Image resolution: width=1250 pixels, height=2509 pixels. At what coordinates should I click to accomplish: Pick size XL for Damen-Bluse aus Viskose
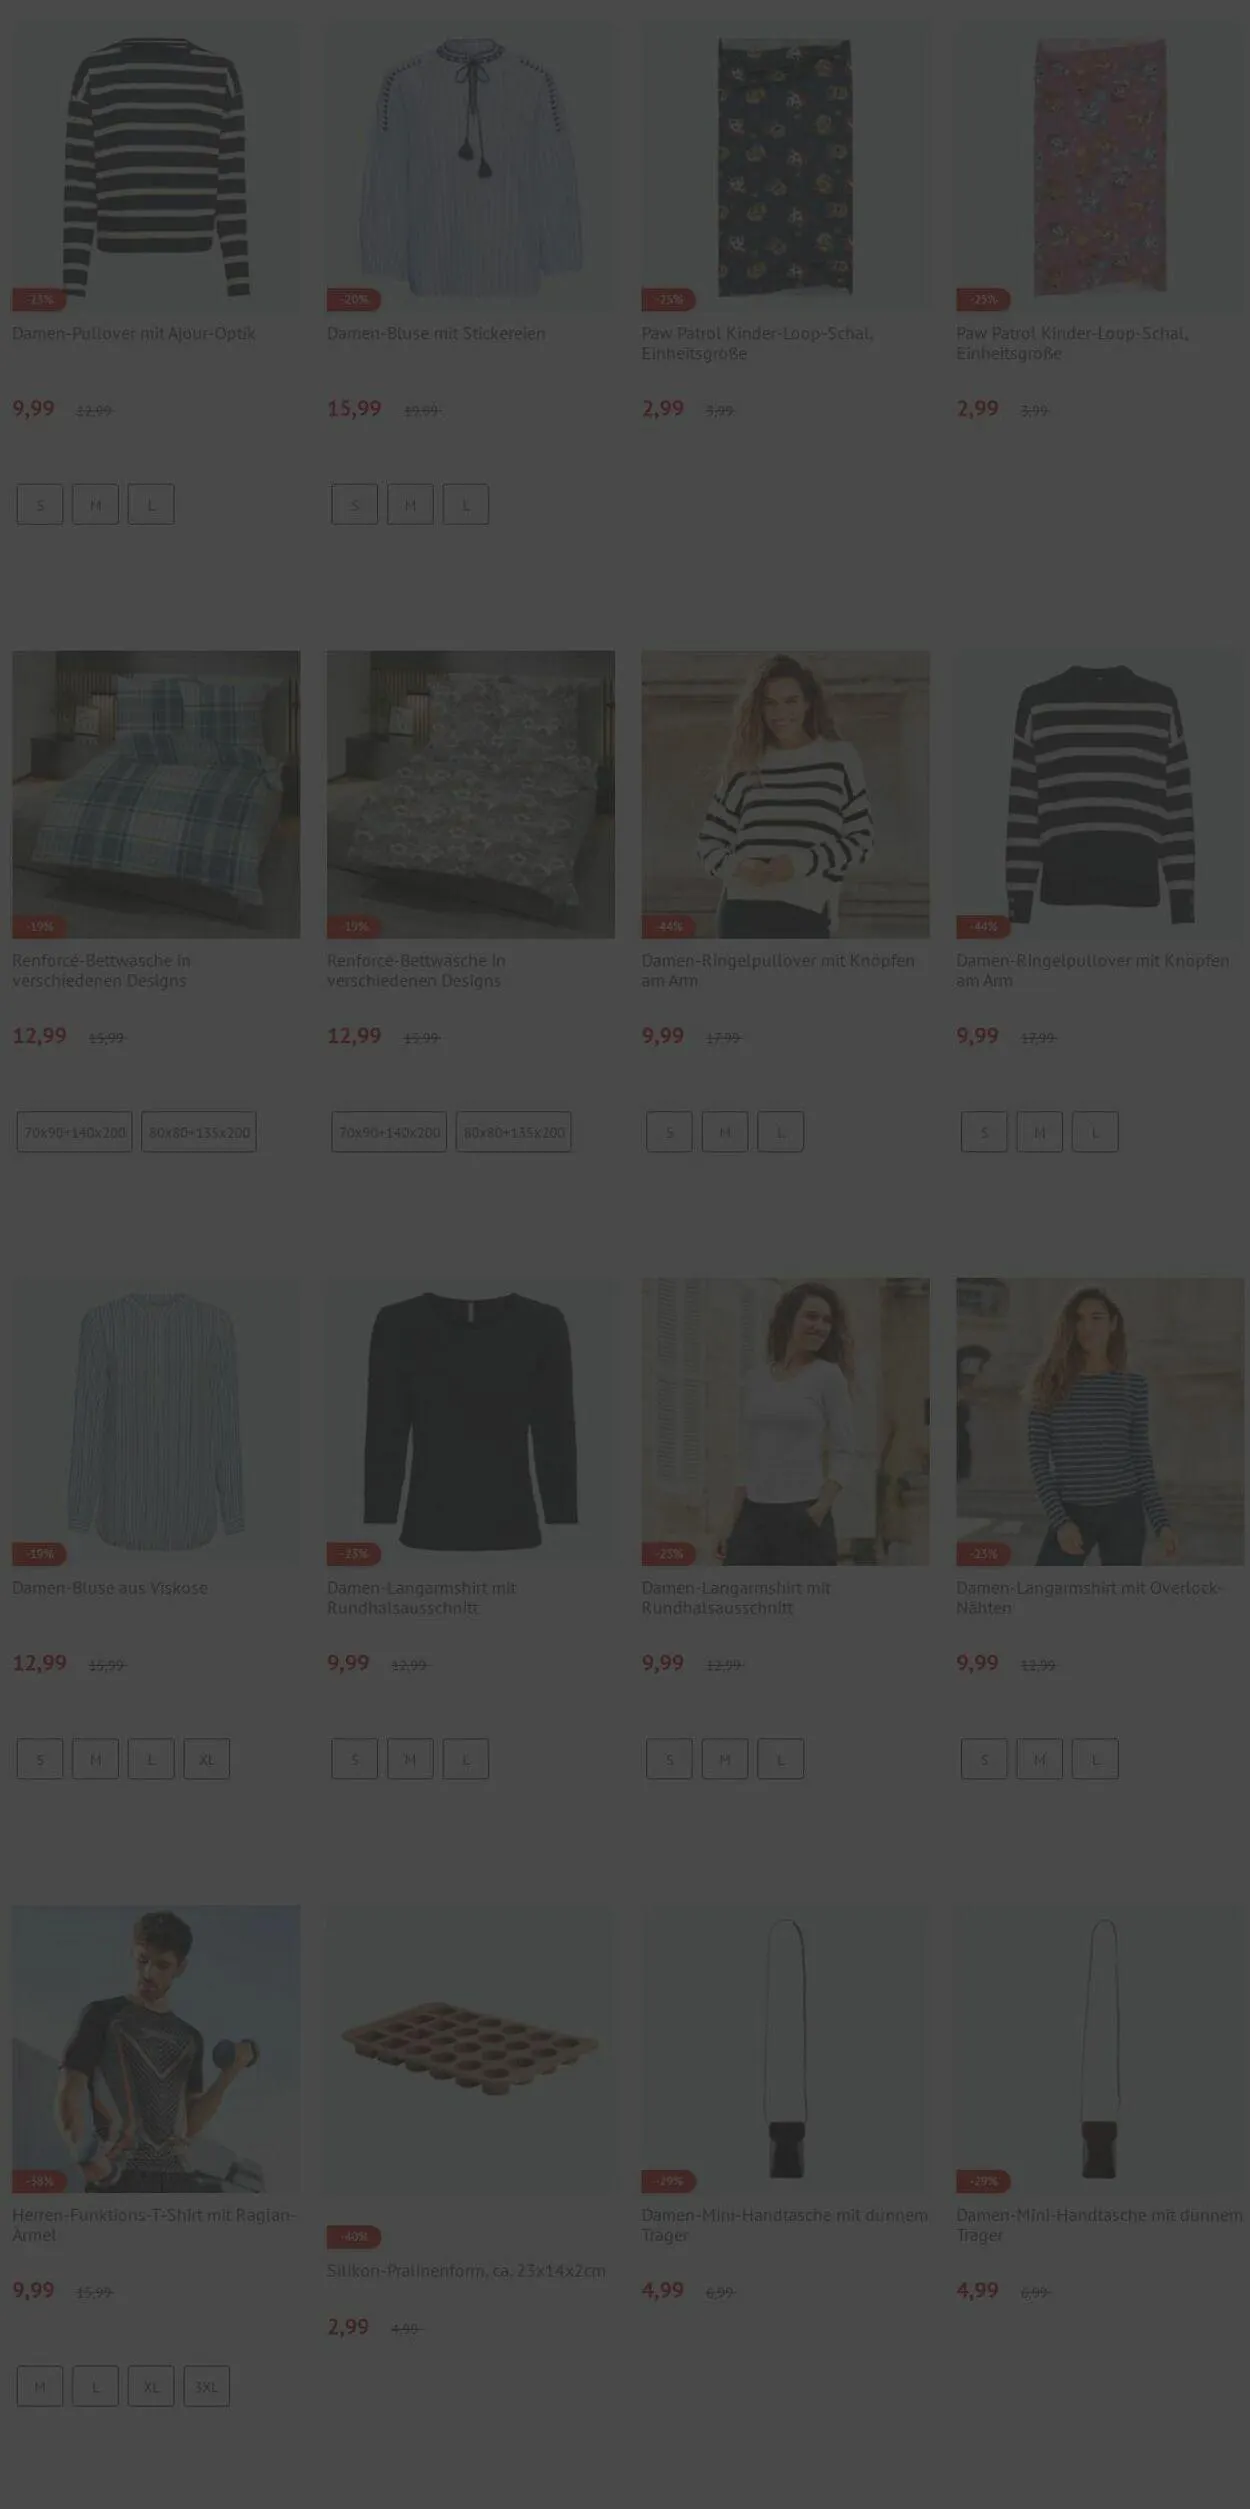(206, 1759)
